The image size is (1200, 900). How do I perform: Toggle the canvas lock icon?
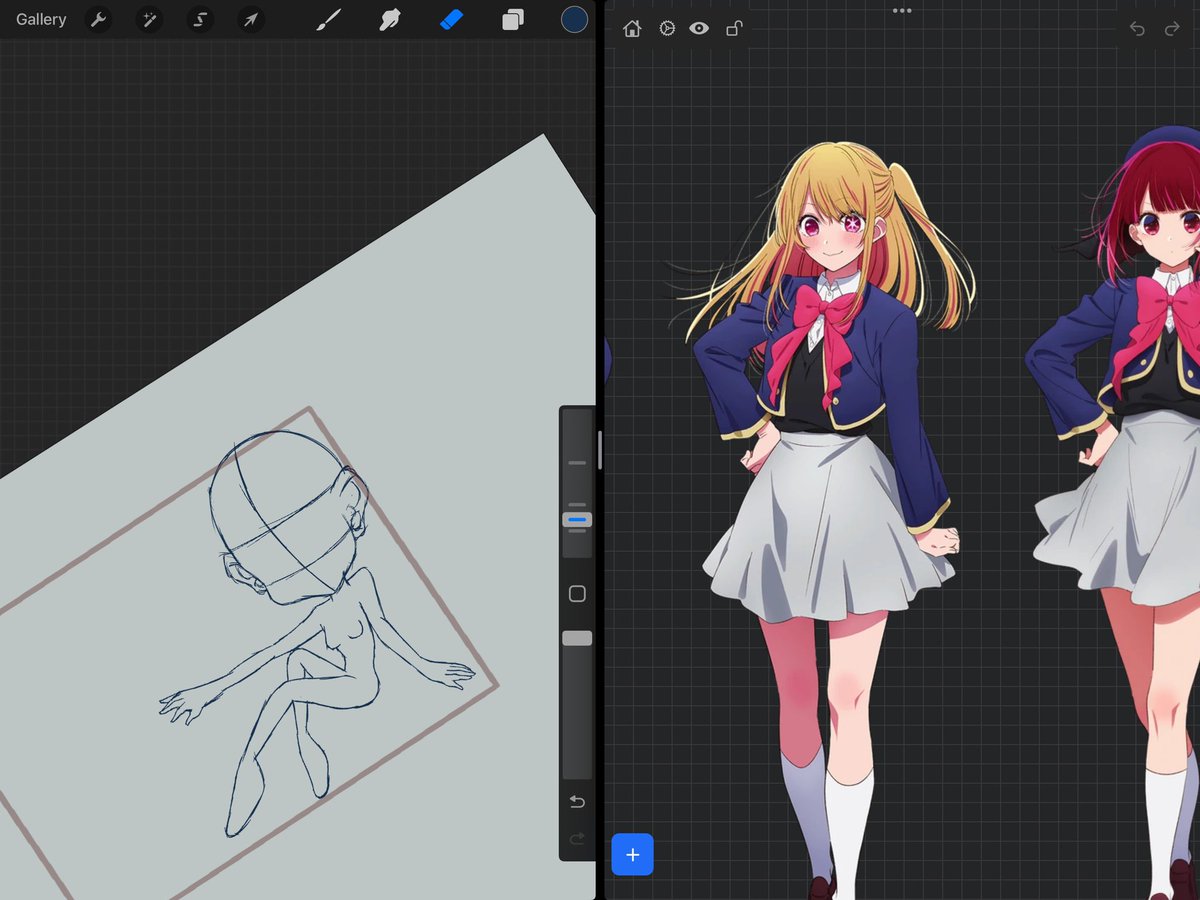coord(734,29)
